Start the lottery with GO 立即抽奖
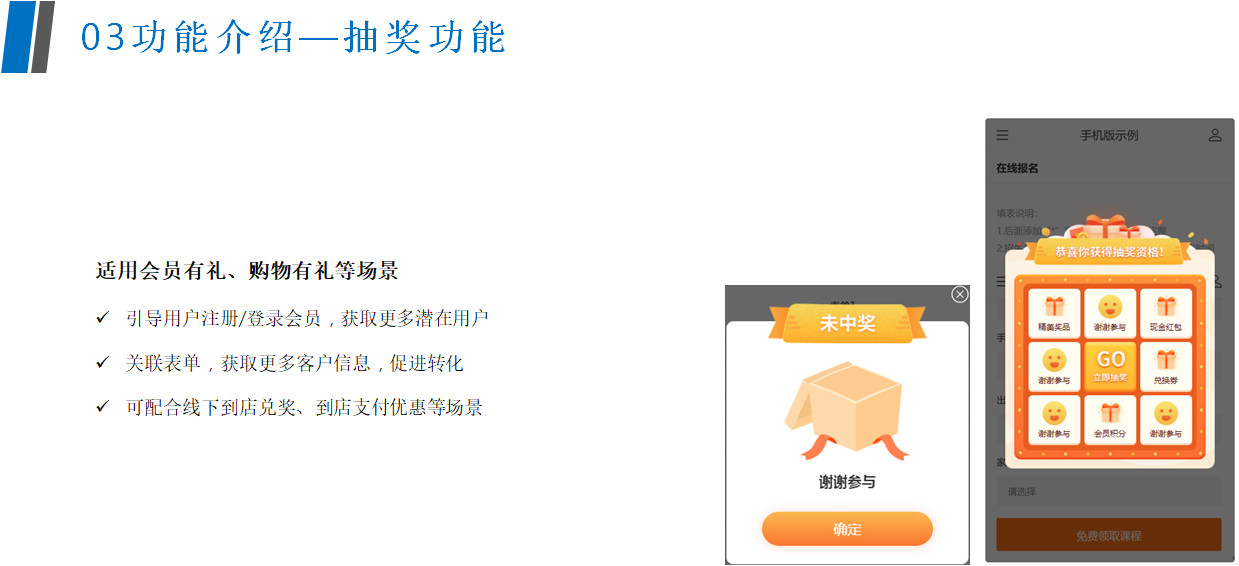 [1110, 366]
